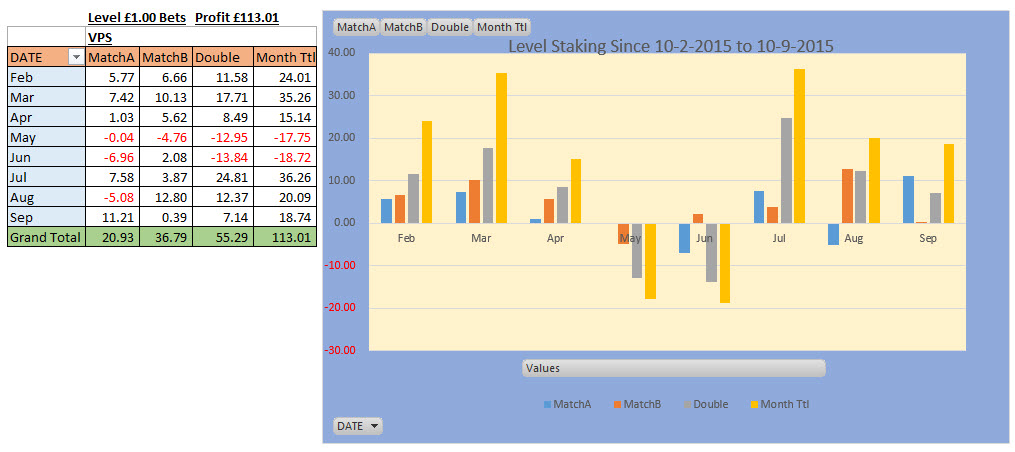The image size is (1015, 452).
Task: Click the MatchA field button above chart
Action: (355, 27)
